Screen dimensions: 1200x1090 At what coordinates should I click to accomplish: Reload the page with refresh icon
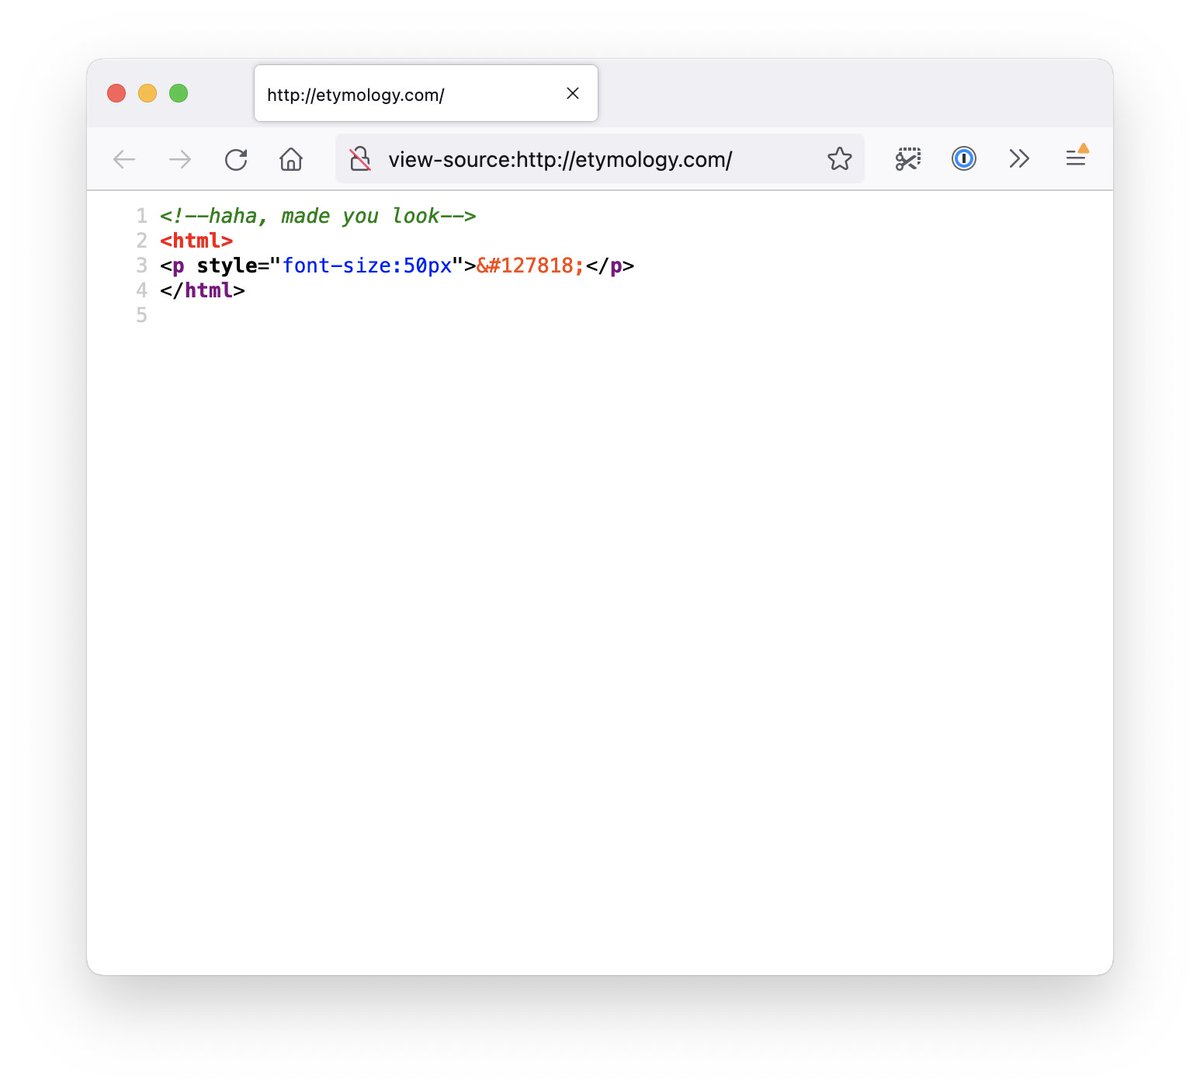click(x=236, y=159)
